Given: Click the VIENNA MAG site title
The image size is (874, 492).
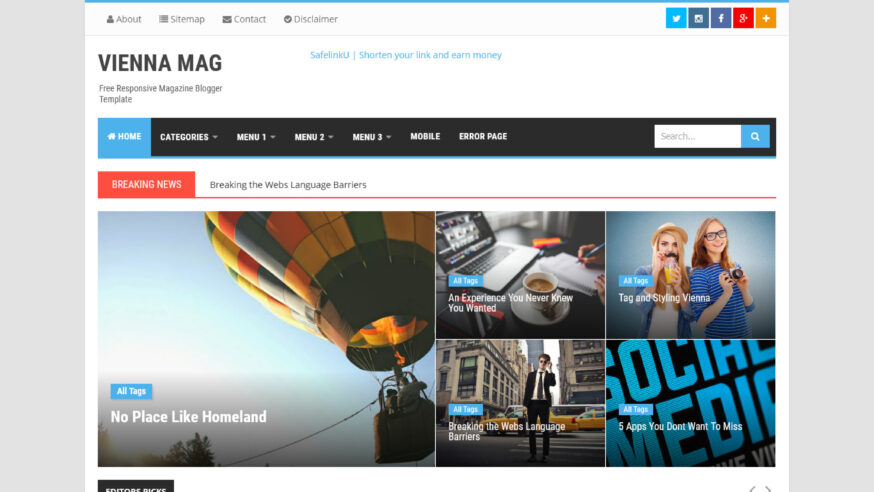Looking at the screenshot, I should click(x=160, y=63).
